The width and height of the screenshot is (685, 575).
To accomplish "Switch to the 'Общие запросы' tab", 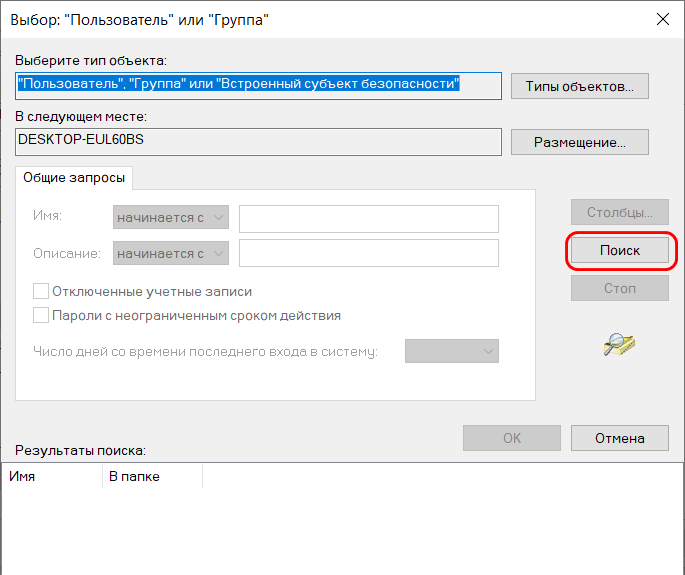I will (x=75, y=177).
